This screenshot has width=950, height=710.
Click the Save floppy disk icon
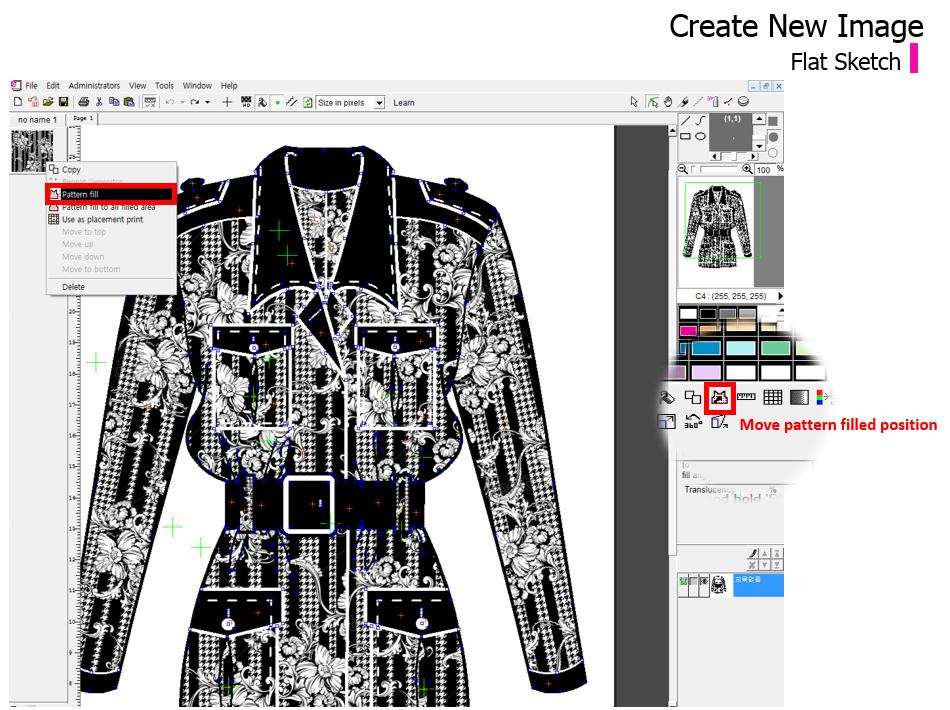point(63,102)
